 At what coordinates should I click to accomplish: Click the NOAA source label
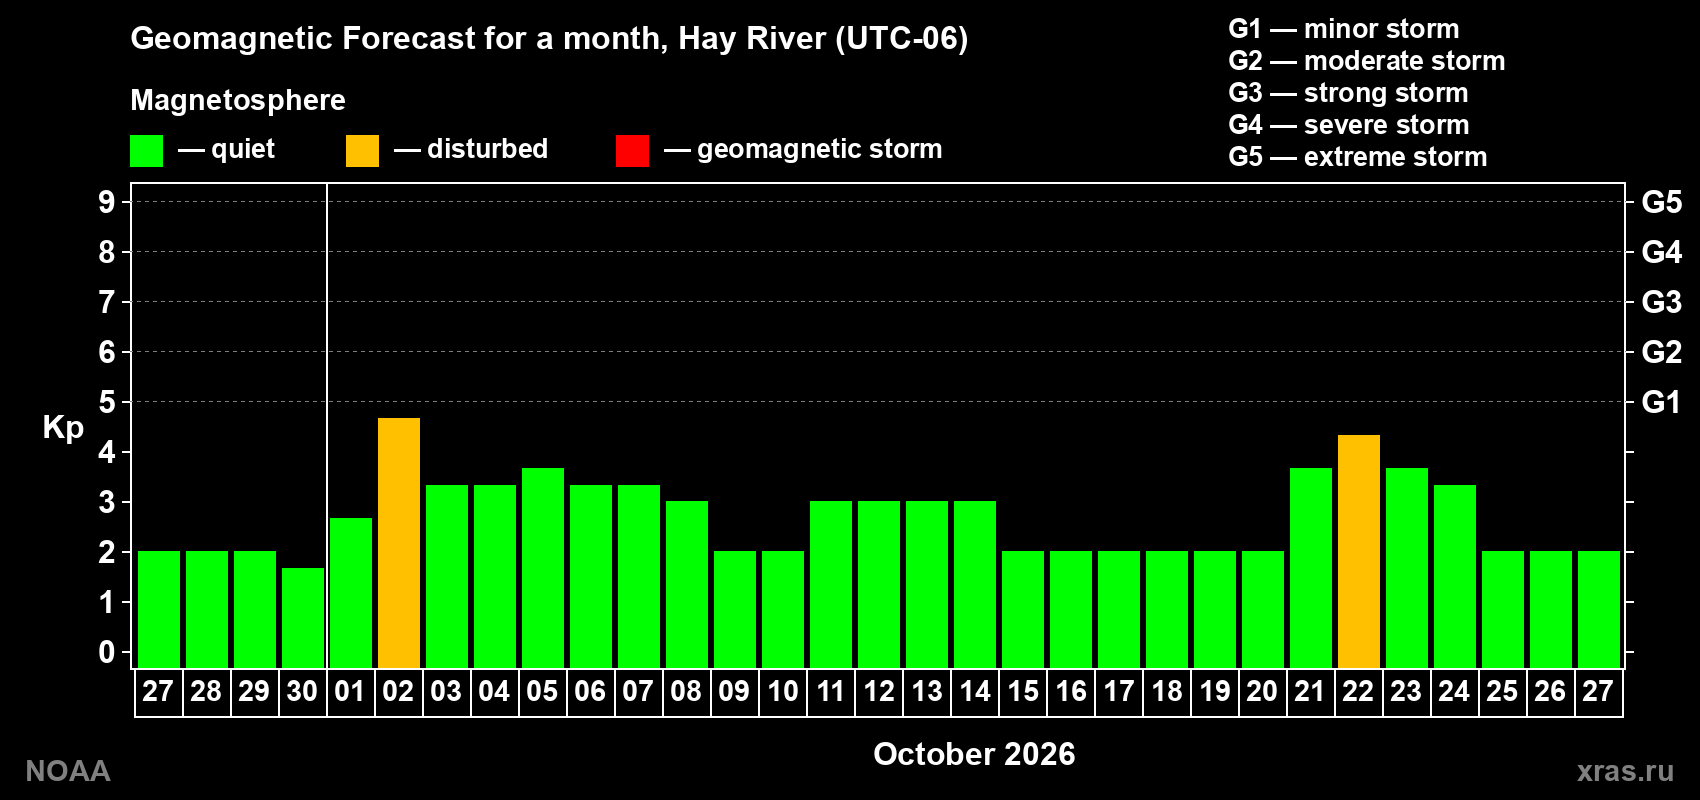click(x=68, y=771)
